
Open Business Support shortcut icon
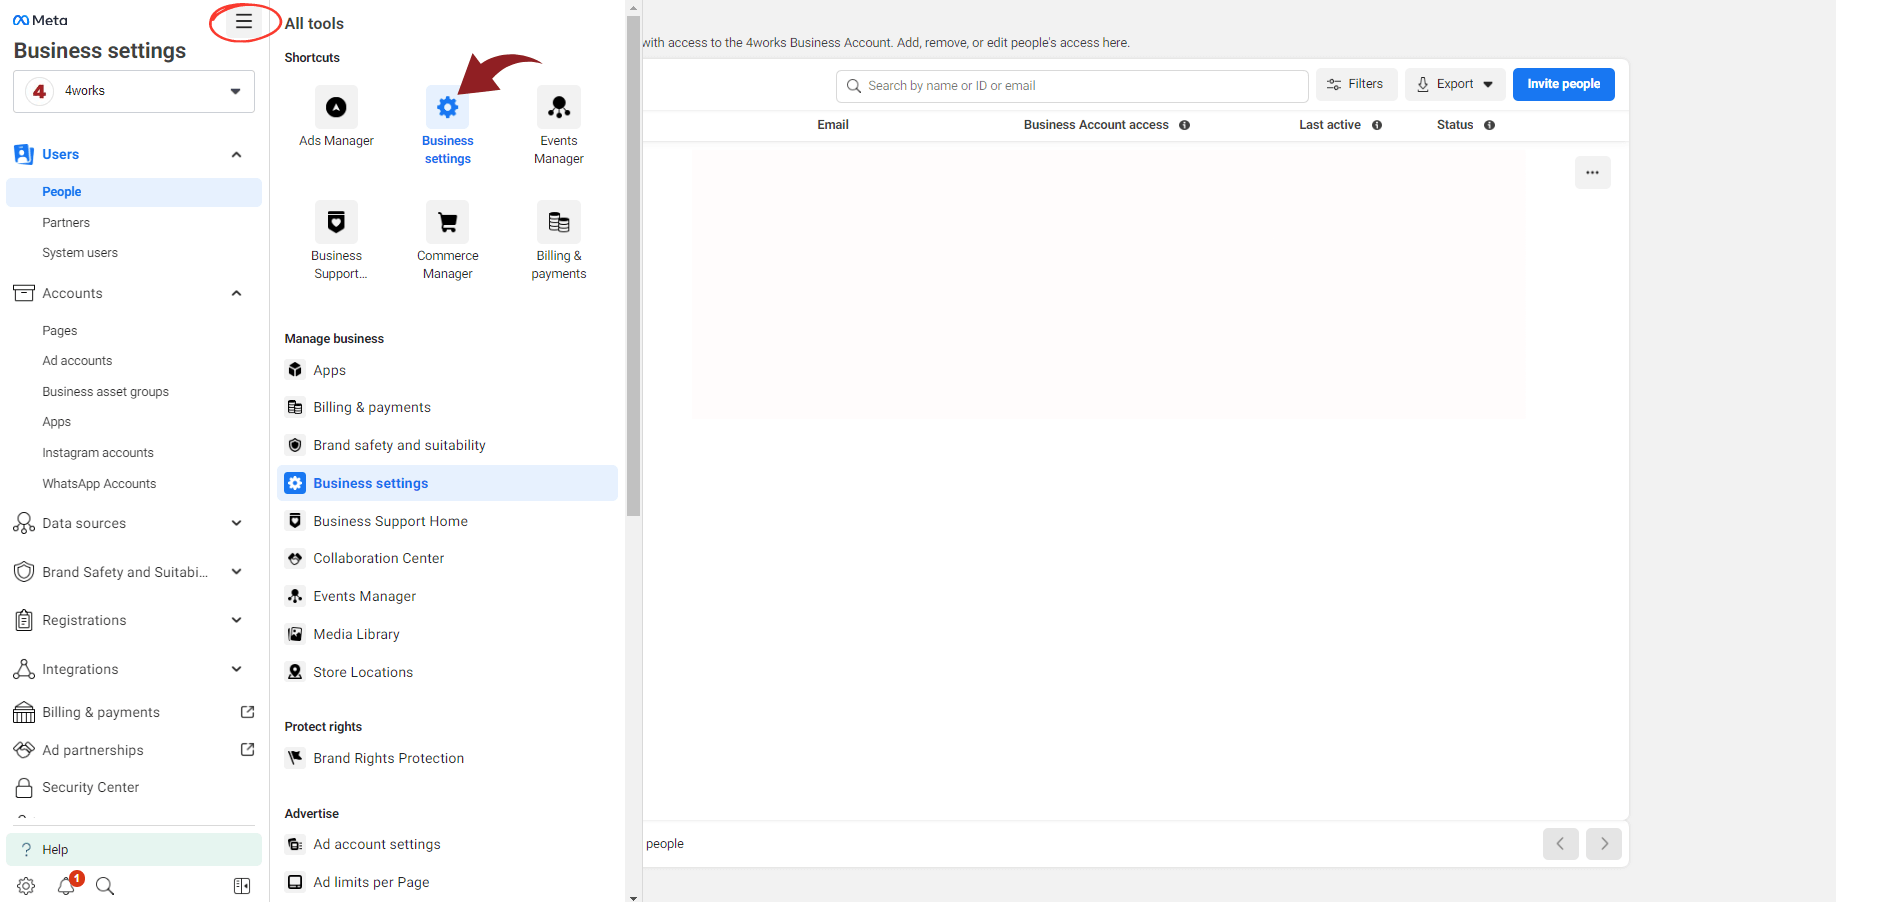(x=336, y=222)
